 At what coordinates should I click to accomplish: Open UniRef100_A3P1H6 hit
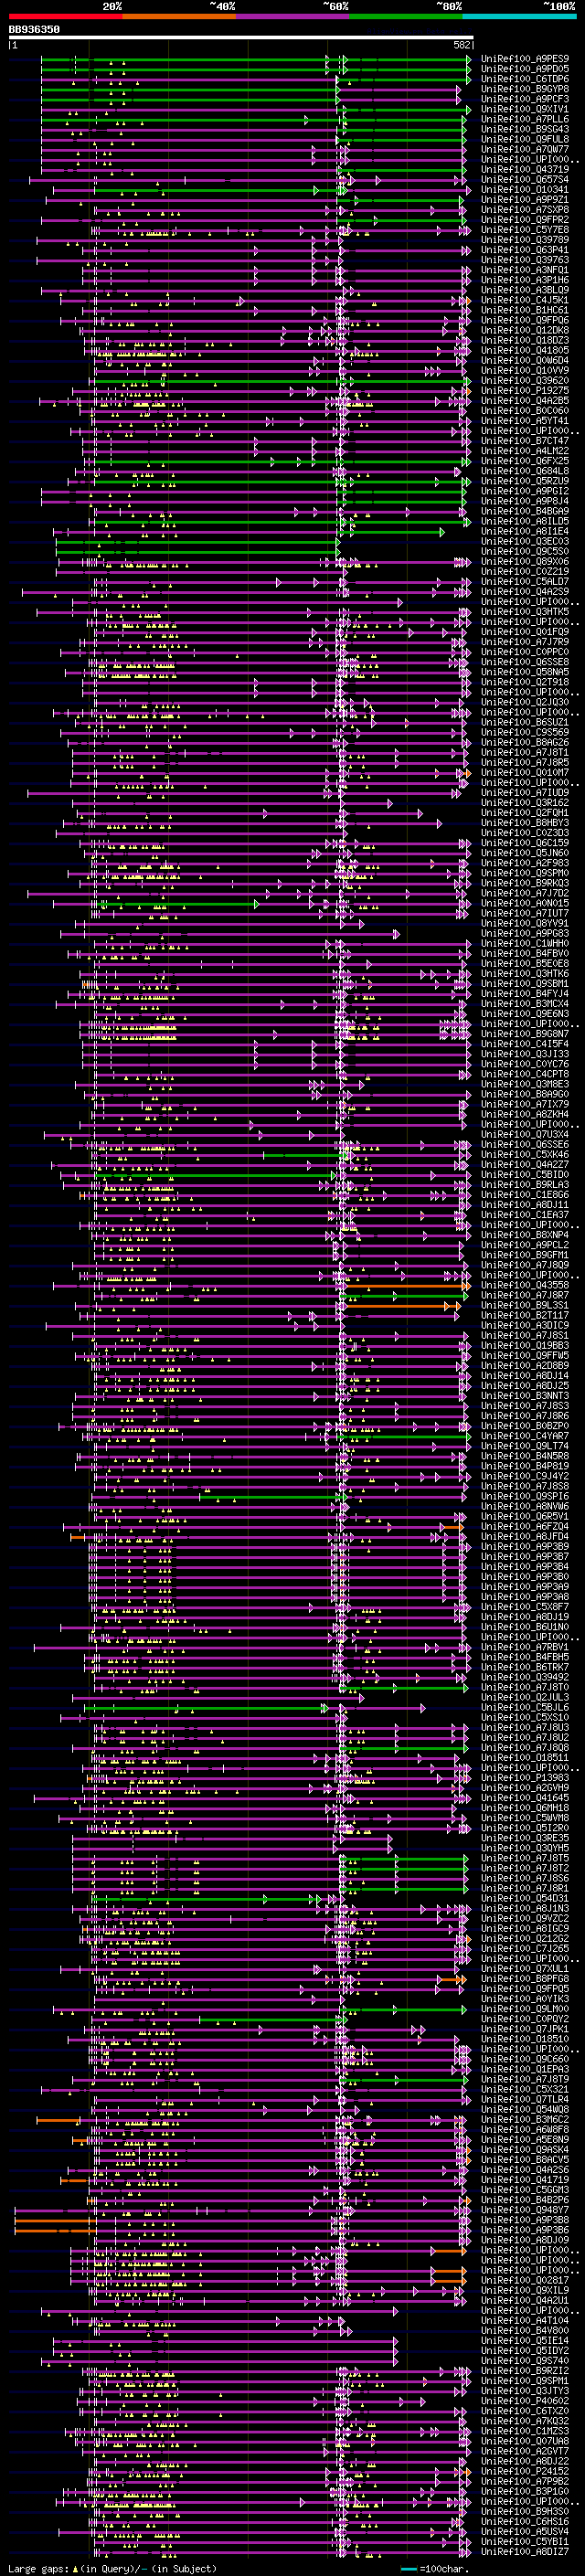pos(525,280)
